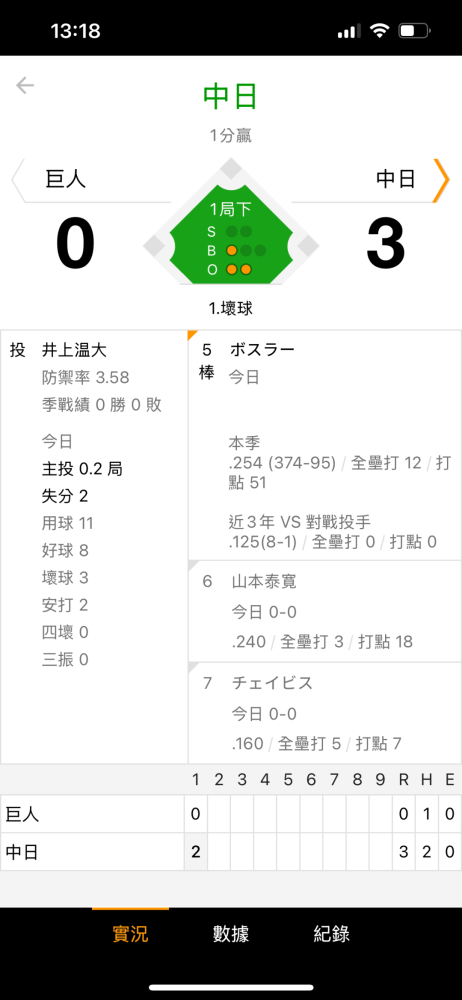462x1000 pixels.
Task: Tap the Wi-Fi status icon
Action: (380, 31)
